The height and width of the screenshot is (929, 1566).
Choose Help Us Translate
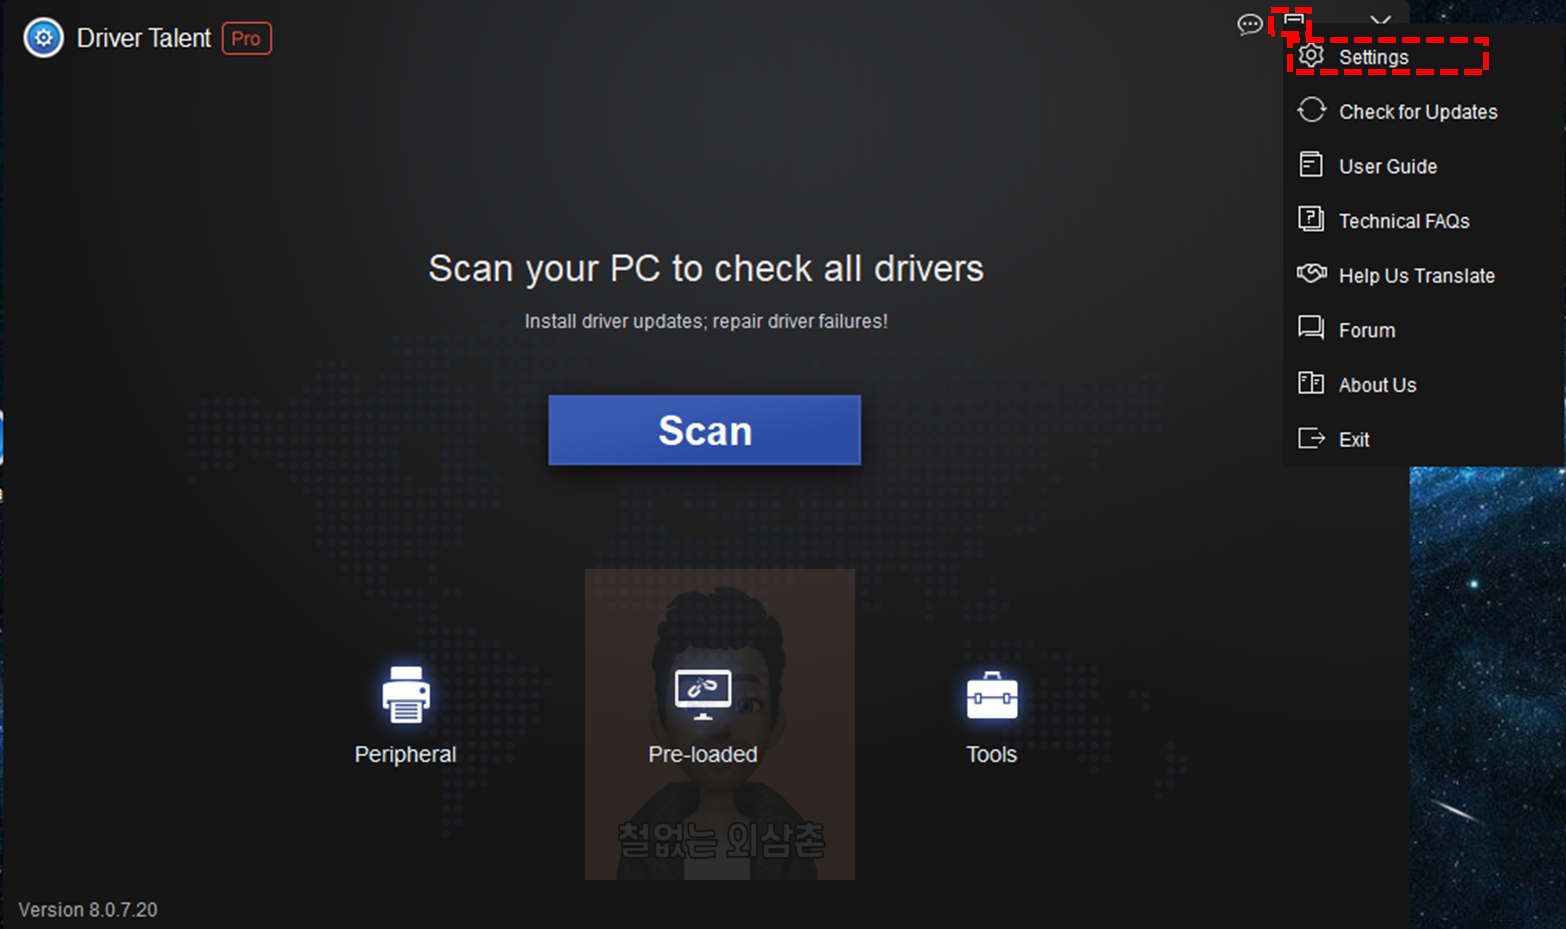[1424, 275]
